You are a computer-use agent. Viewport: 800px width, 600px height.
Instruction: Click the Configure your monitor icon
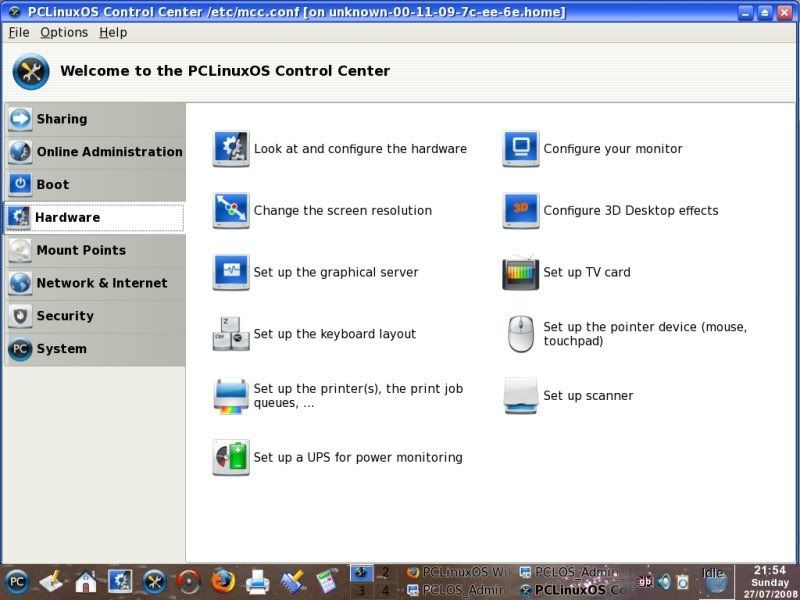coord(520,148)
